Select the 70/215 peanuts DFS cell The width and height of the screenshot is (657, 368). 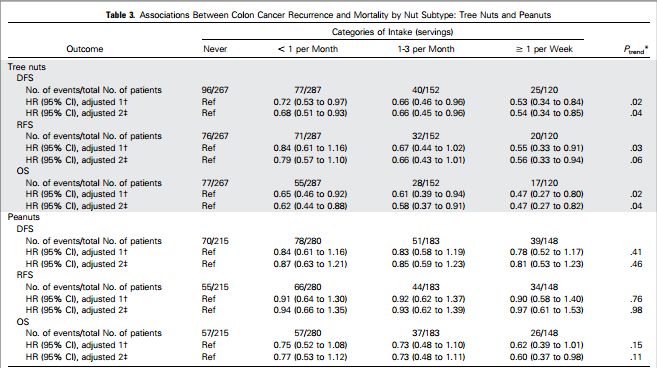click(x=215, y=241)
